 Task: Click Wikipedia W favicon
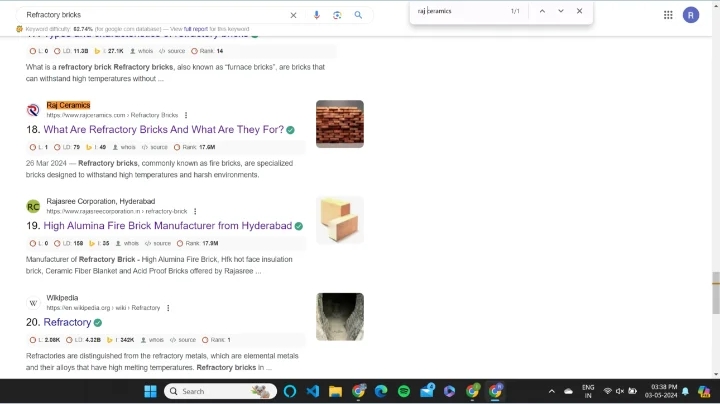tap(33, 303)
